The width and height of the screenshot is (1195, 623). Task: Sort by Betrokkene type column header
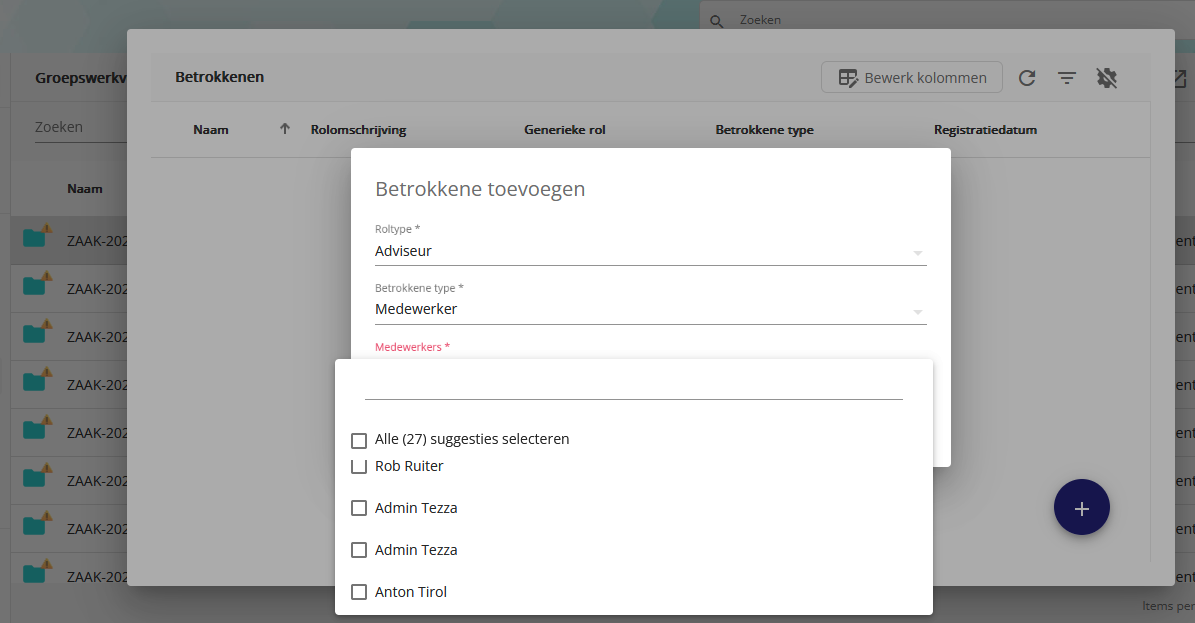764,130
